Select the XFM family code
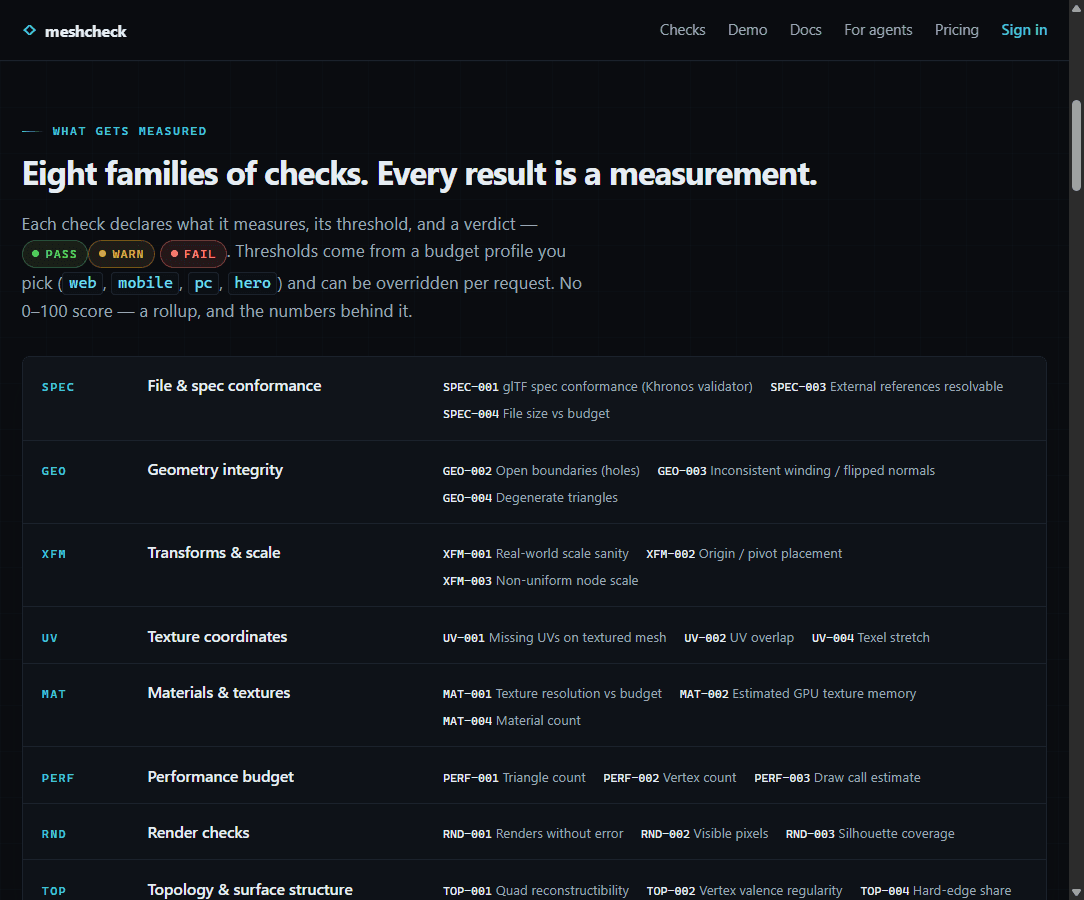Screen dimensions: 1084x900 point(54,554)
